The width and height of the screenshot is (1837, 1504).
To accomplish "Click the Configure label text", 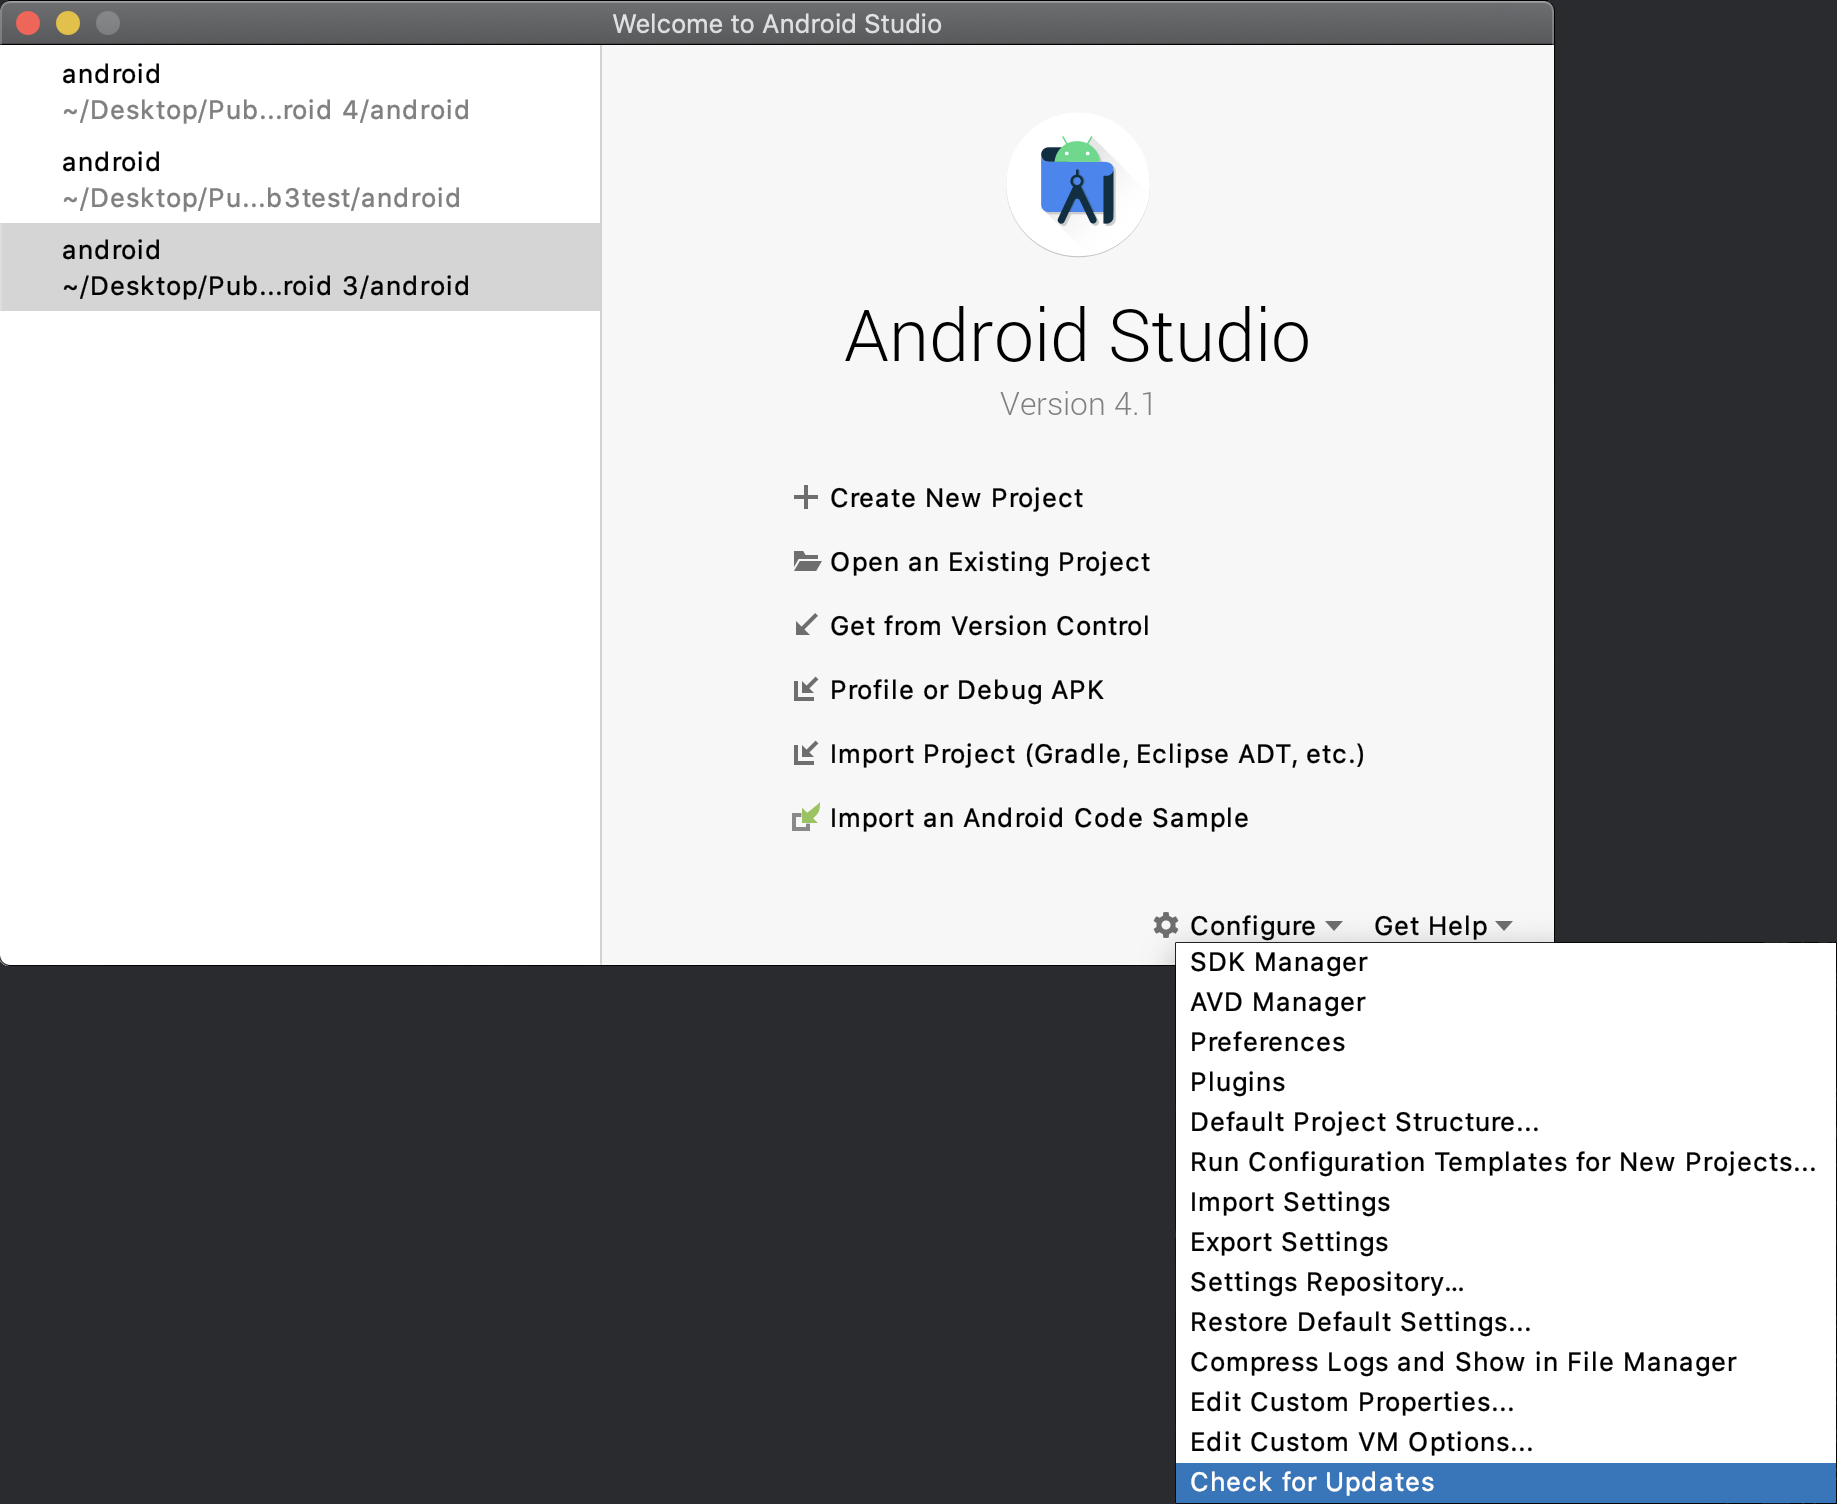I will (1252, 926).
